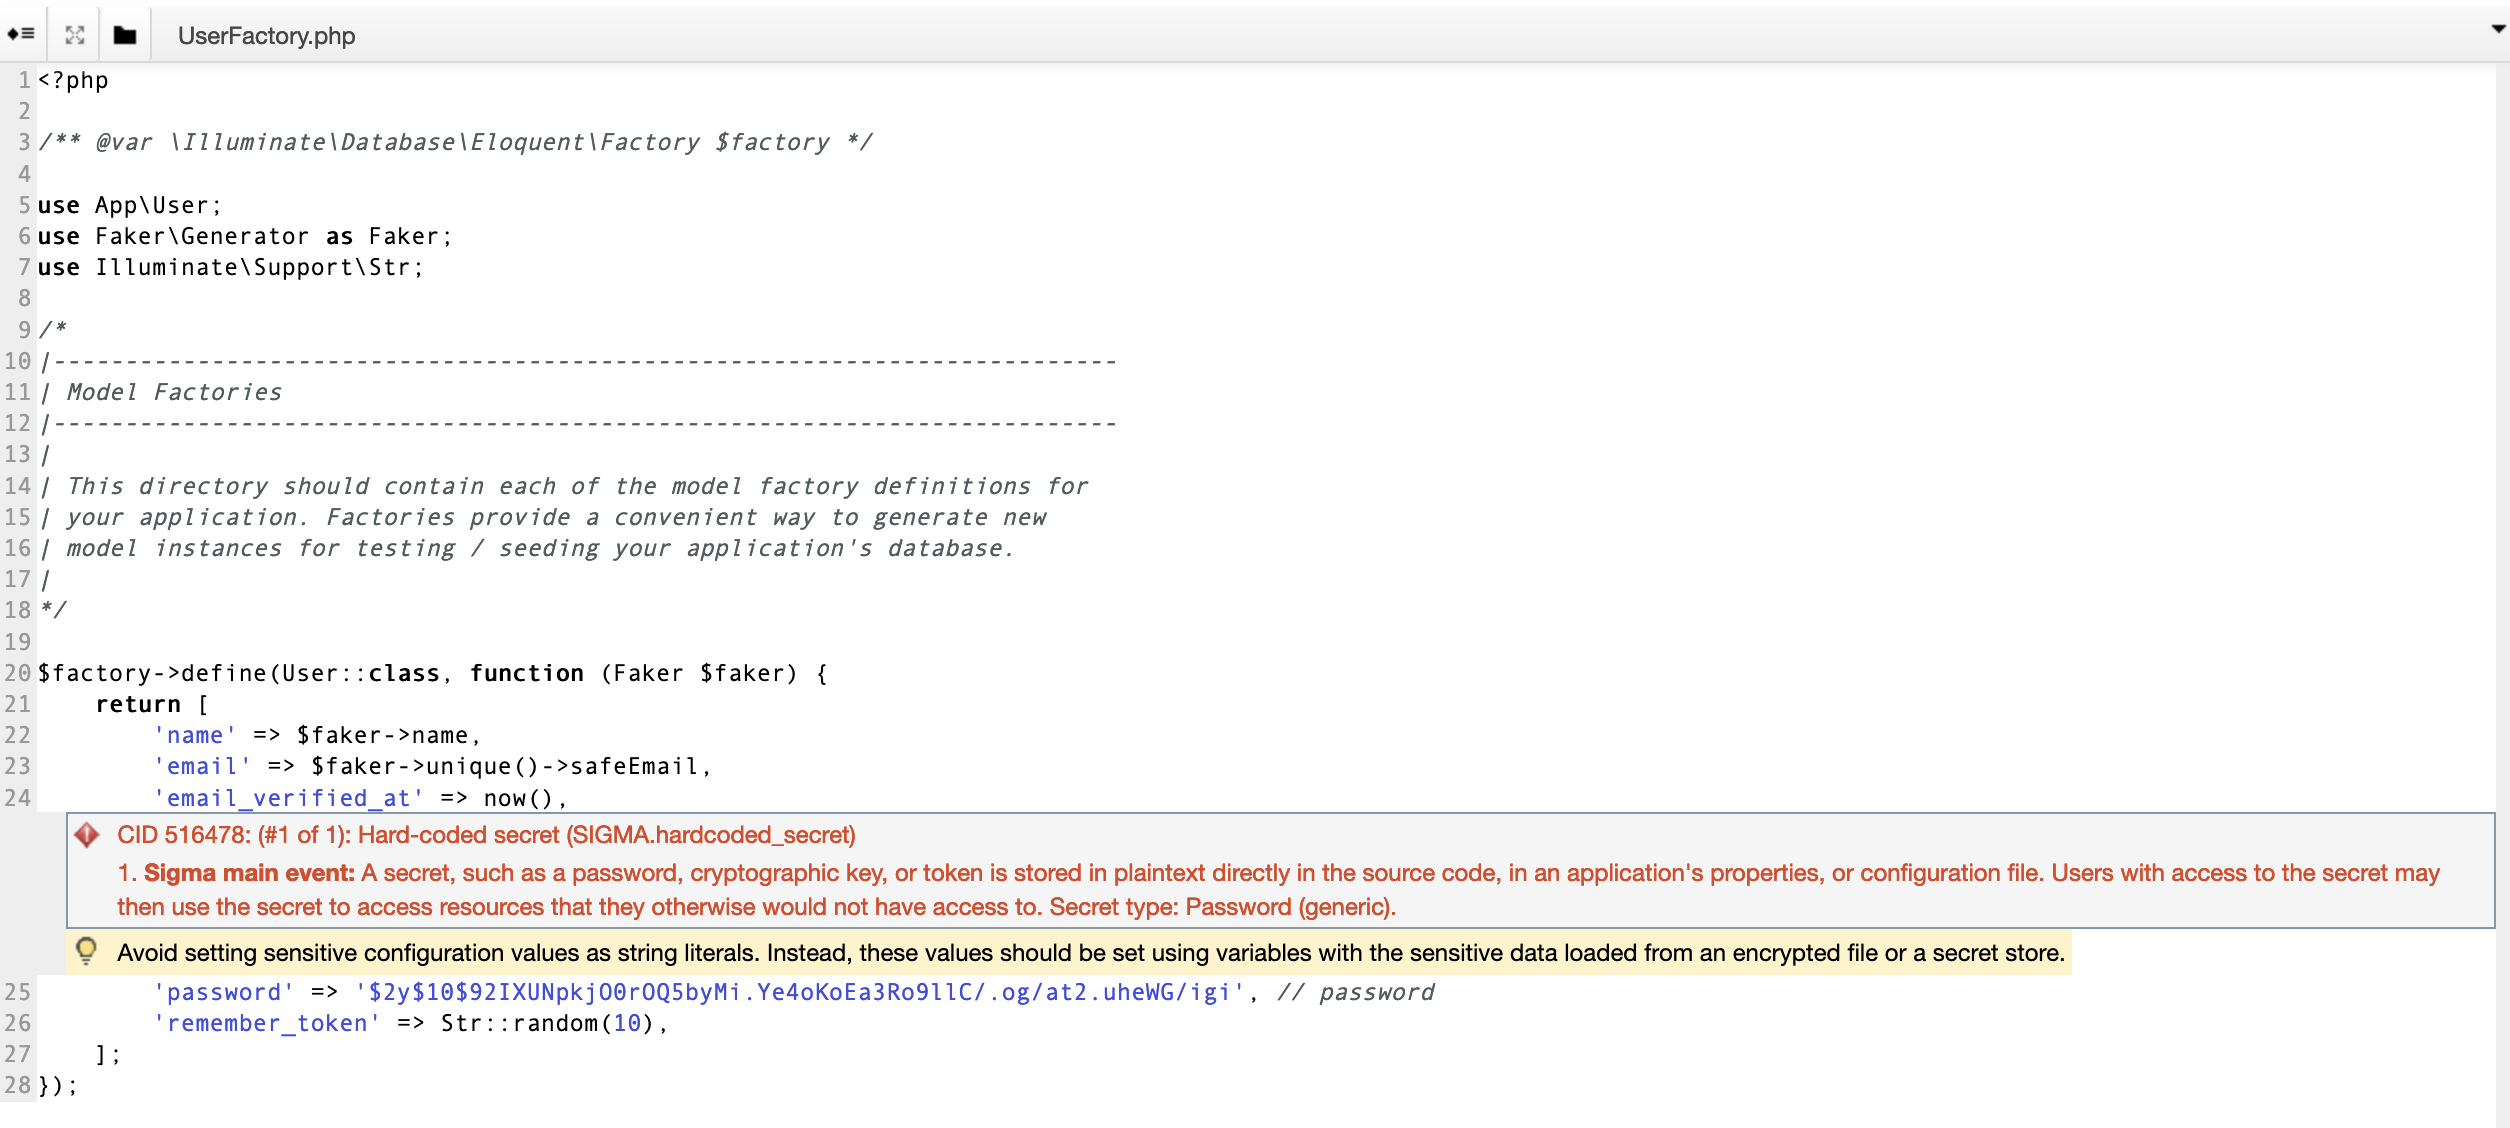
Task: Click the comment line 'your application. Factories provide'
Action: pos(556,517)
